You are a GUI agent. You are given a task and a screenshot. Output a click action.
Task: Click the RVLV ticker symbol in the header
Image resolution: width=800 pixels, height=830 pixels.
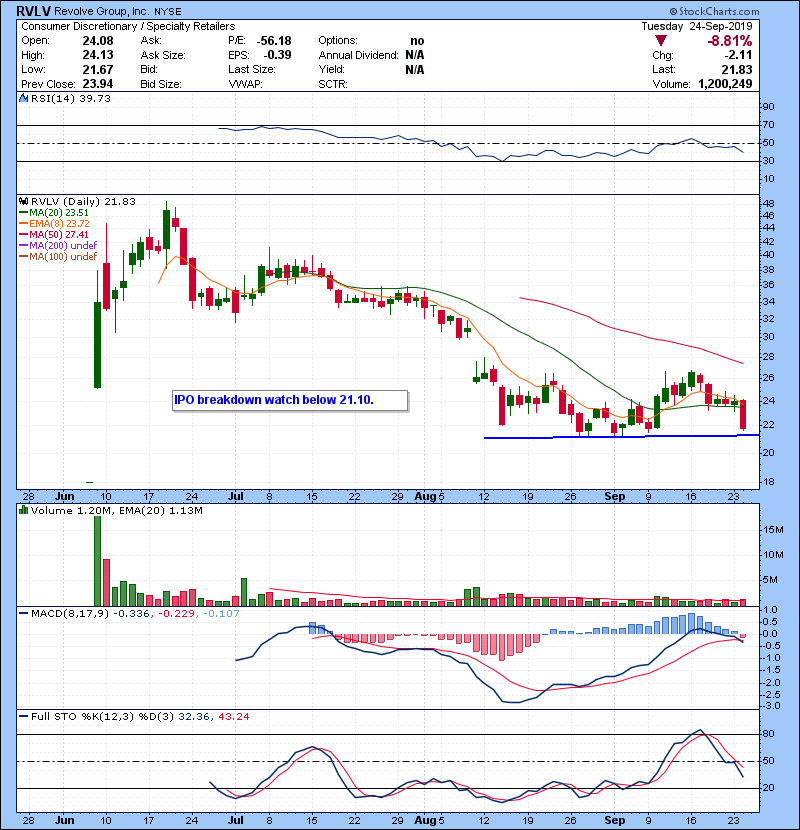tap(33, 11)
